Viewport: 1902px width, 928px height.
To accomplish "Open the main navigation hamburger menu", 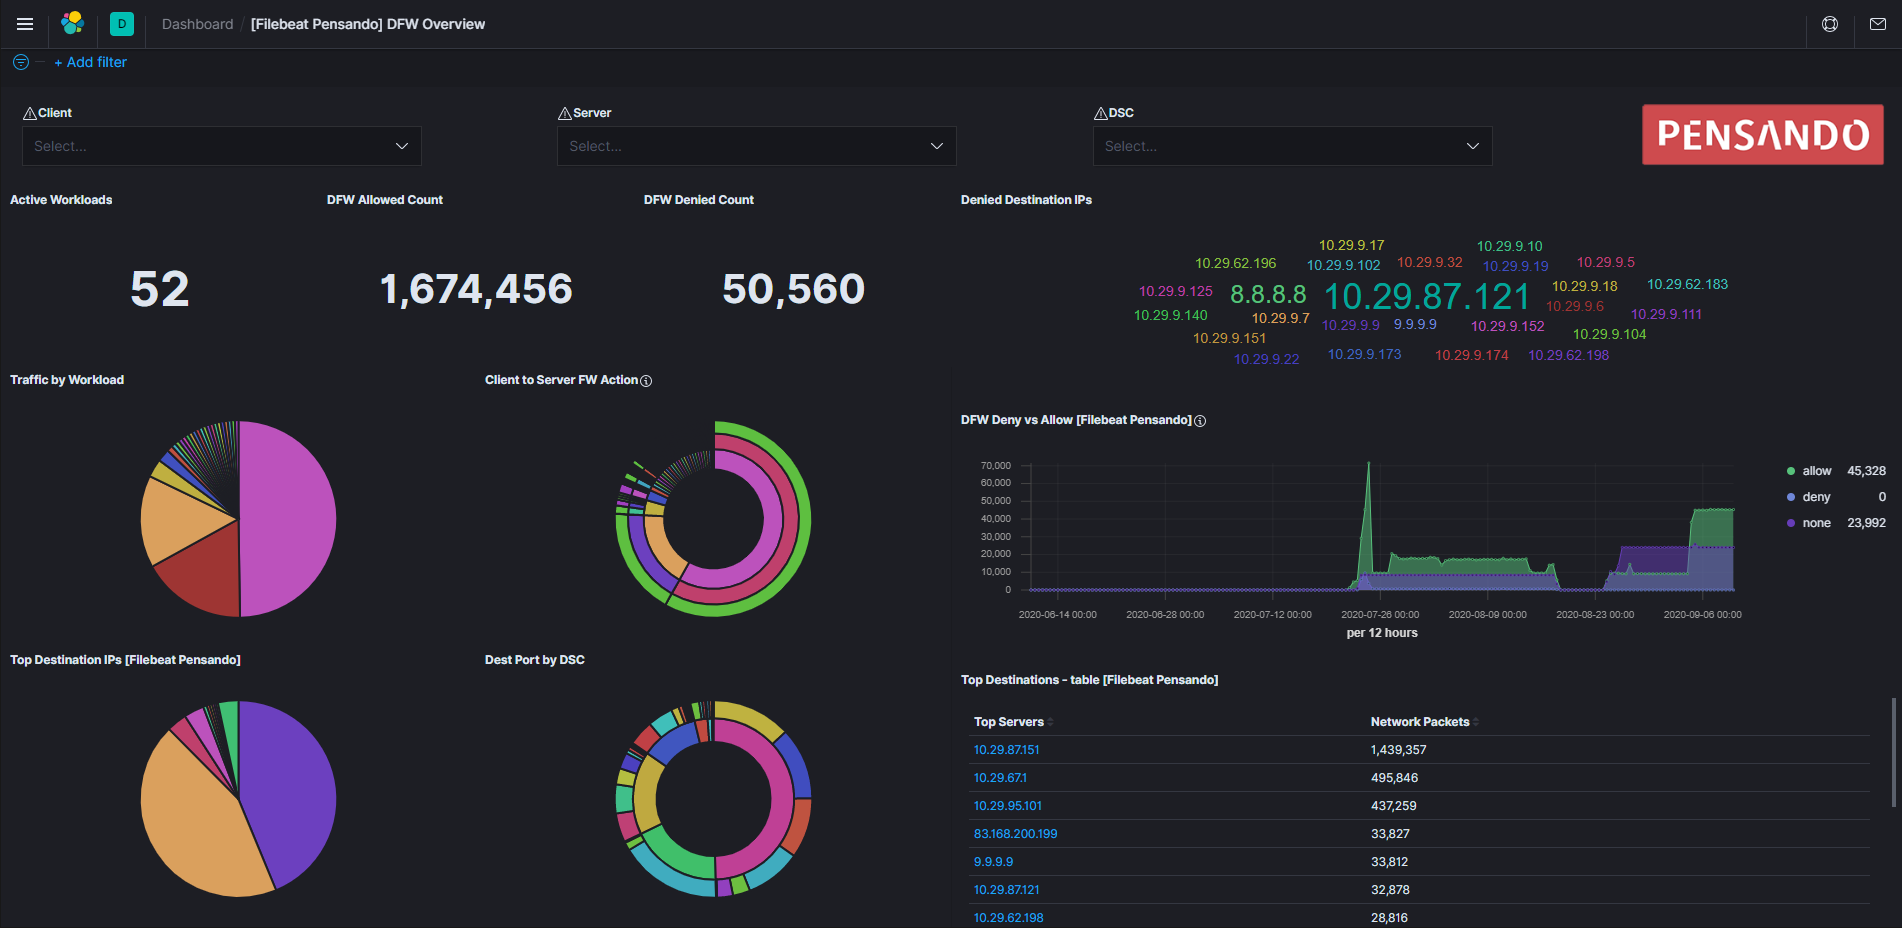I will click(x=25, y=24).
